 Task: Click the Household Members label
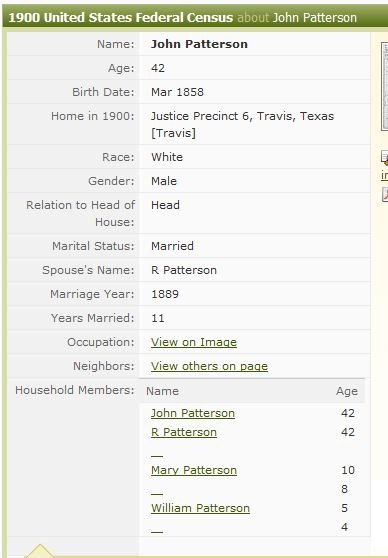tap(75, 390)
